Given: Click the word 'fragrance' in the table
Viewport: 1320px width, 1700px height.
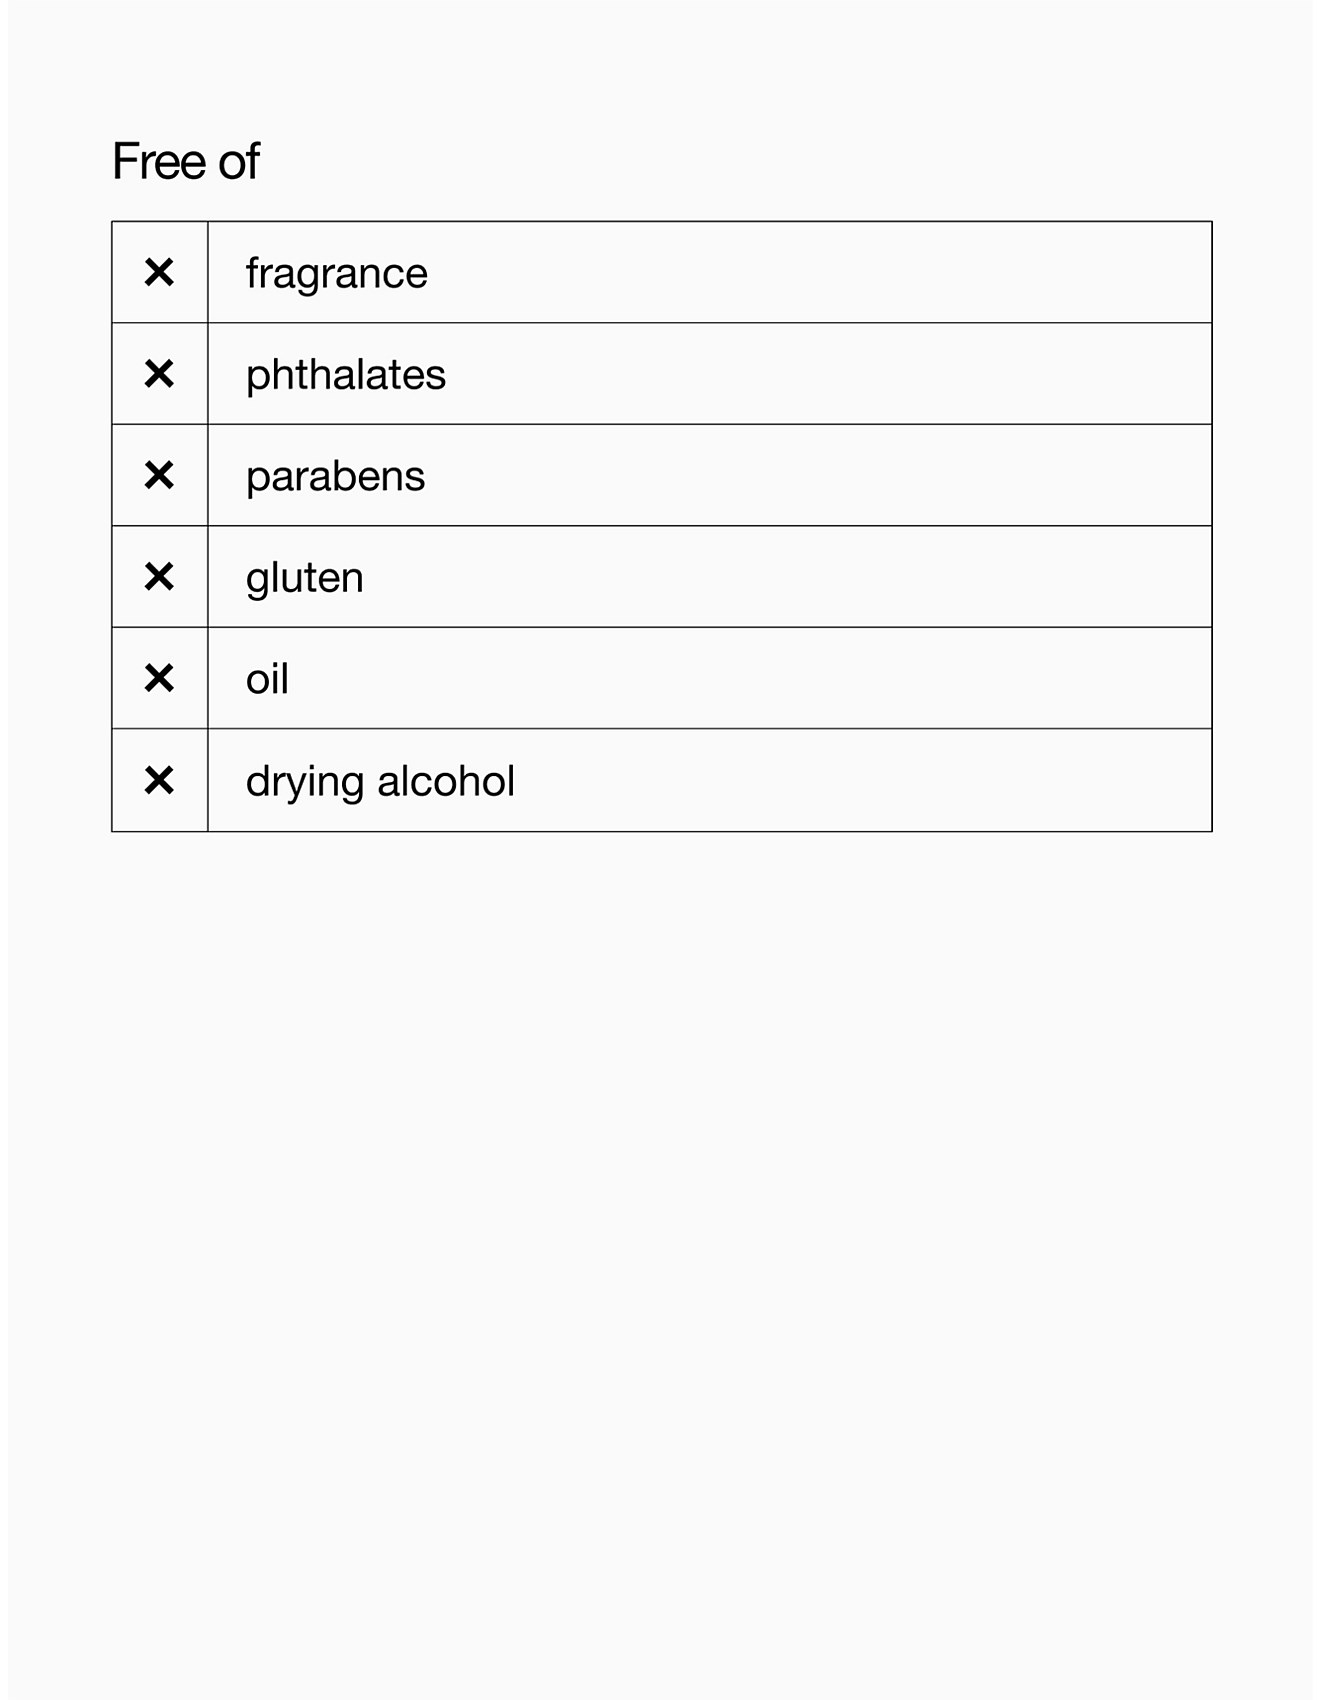Looking at the screenshot, I should [x=336, y=273].
